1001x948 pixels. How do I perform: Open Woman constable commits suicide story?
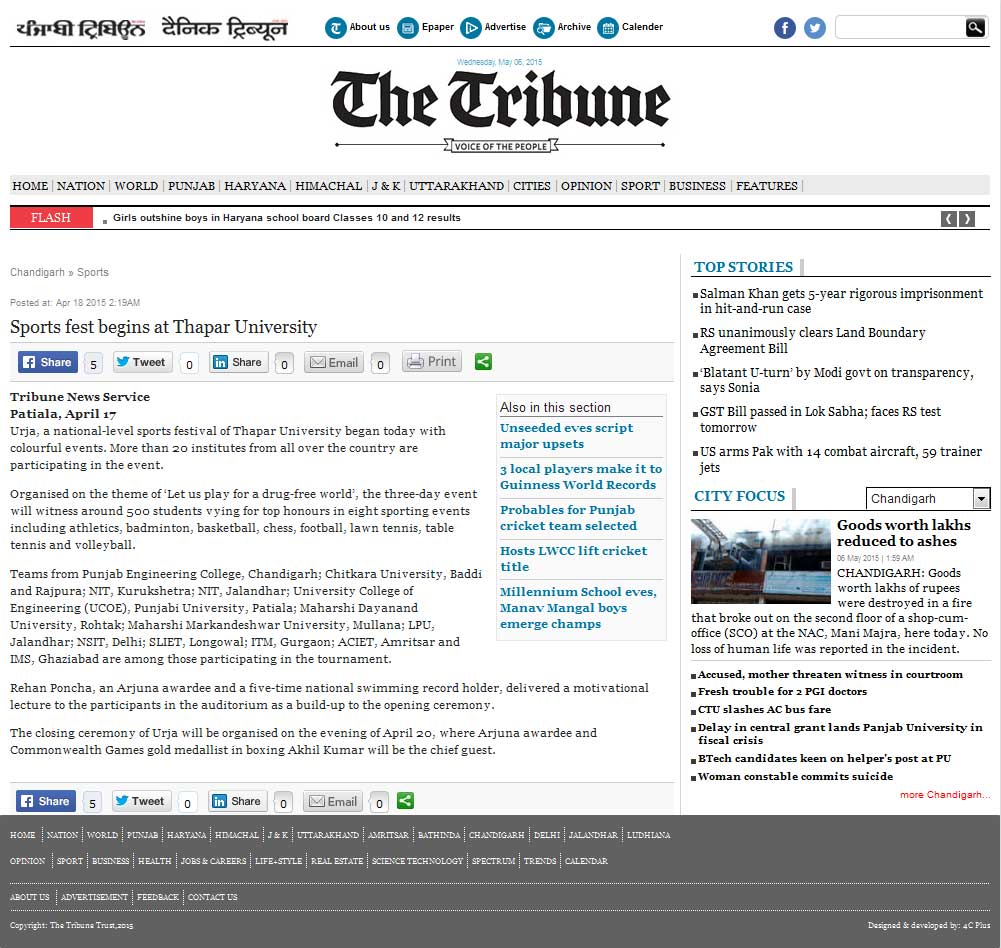coord(795,777)
